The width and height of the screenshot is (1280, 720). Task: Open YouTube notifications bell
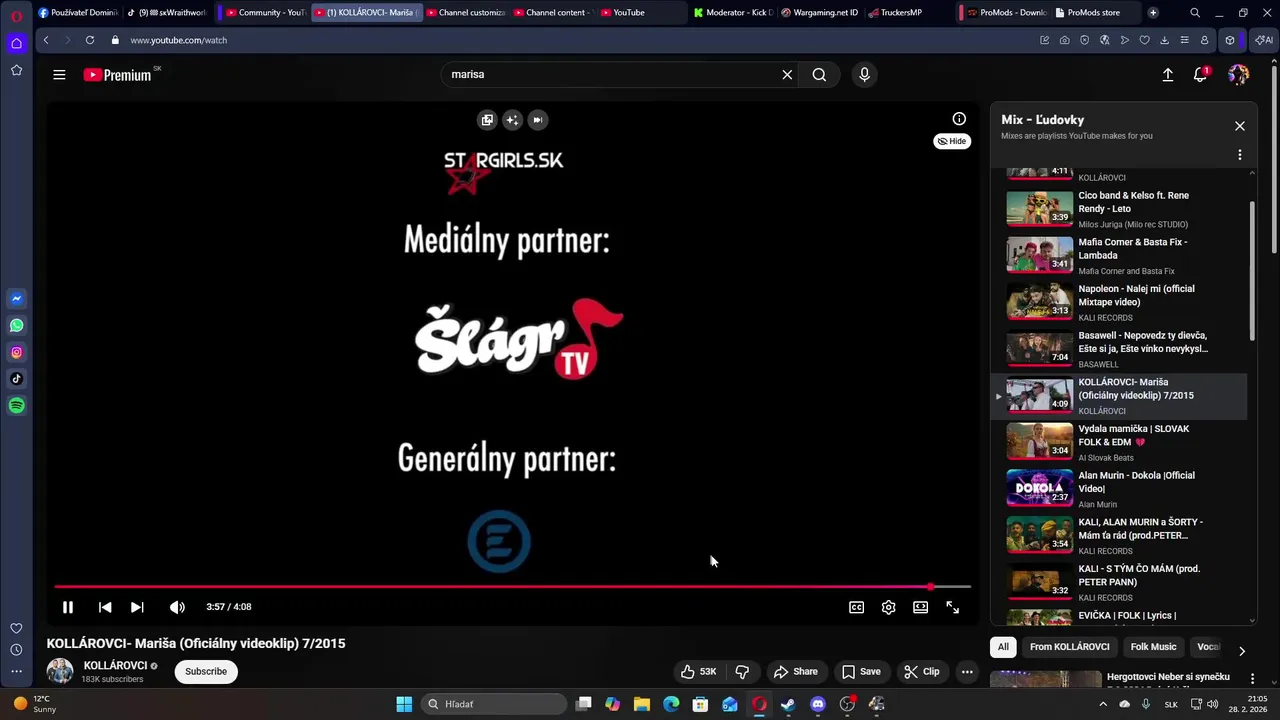pos(1201,74)
